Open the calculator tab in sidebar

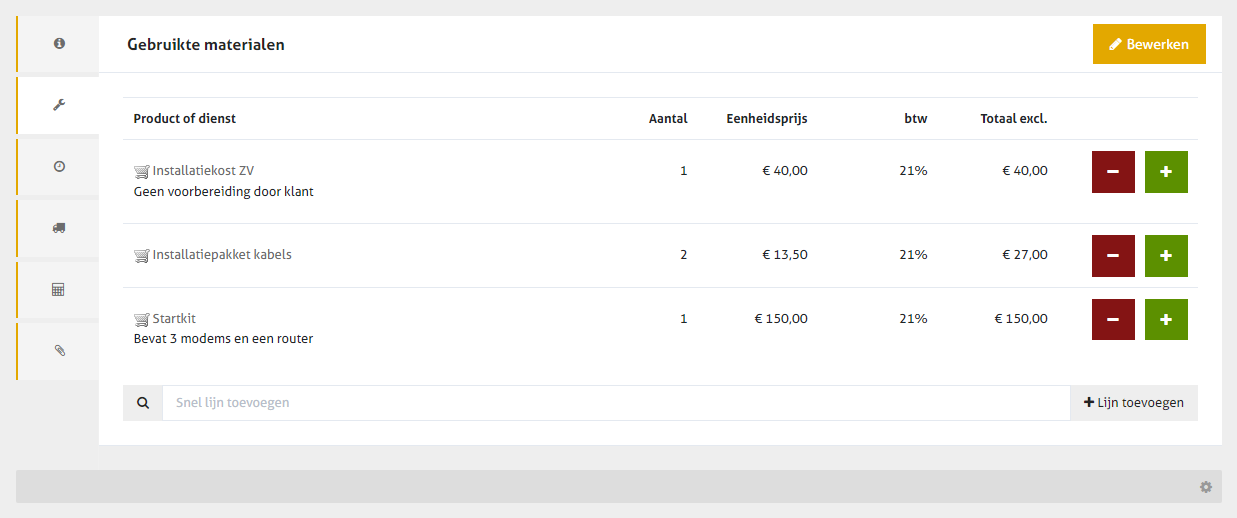(59, 289)
